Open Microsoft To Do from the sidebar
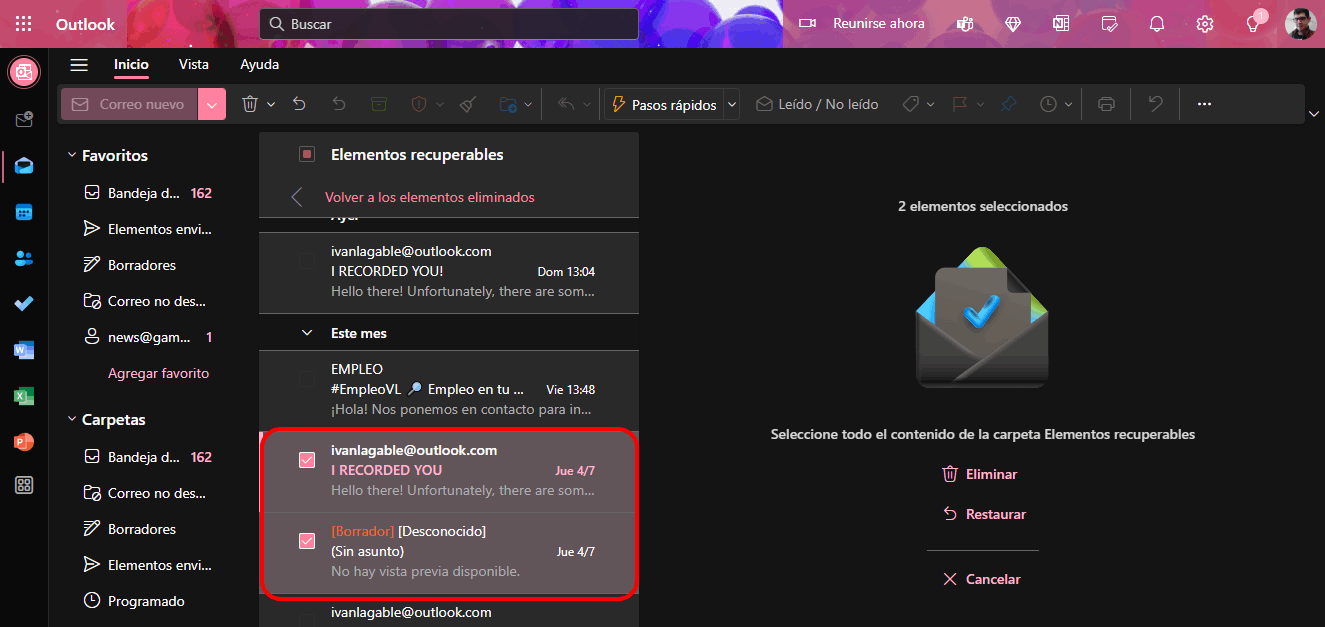Screen dimensions: 1325x627 pyautogui.click(x=24, y=303)
